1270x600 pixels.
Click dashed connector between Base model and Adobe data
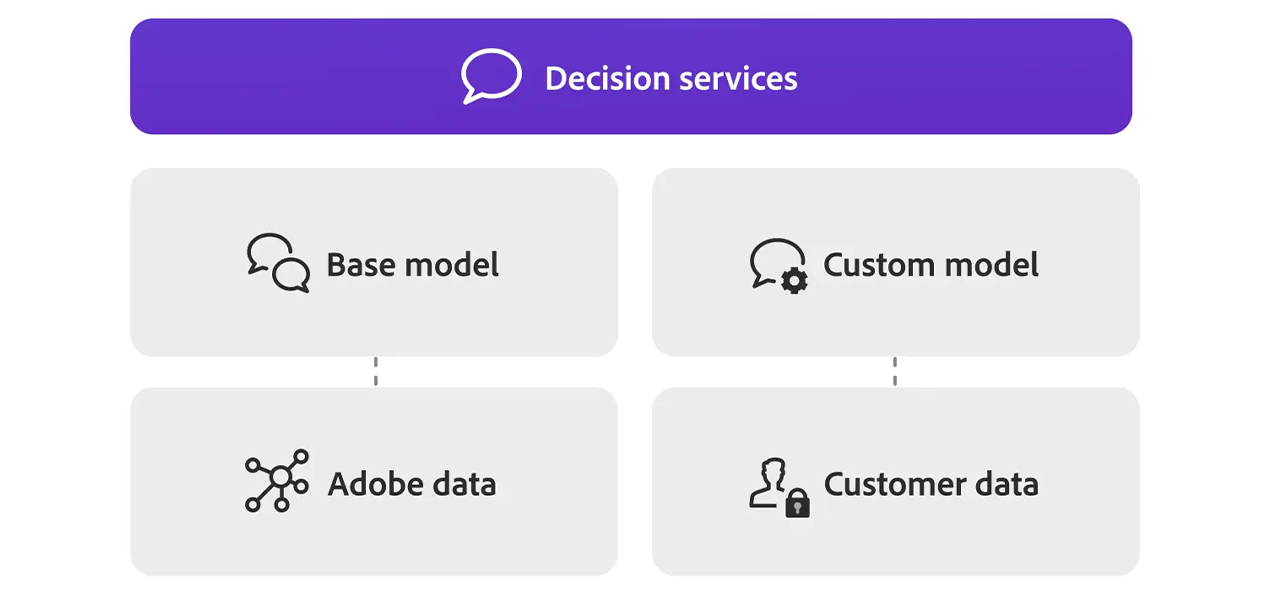click(375, 372)
